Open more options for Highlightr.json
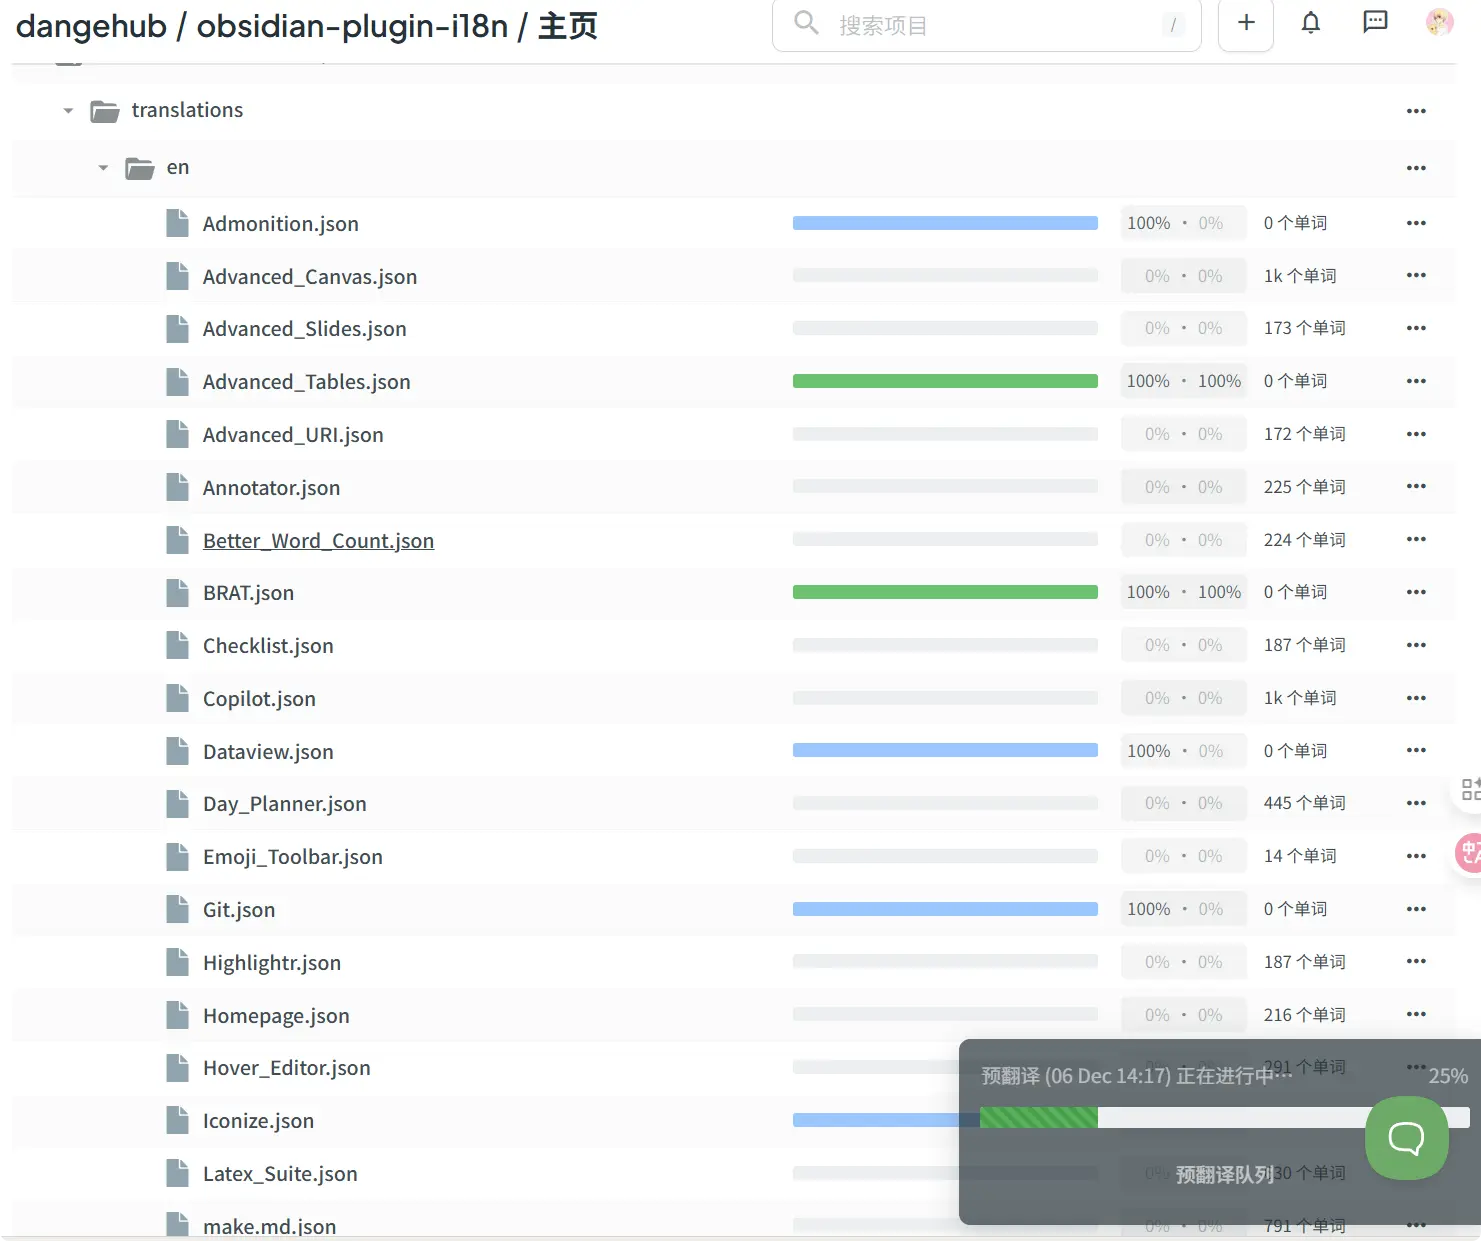 click(x=1416, y=961)
